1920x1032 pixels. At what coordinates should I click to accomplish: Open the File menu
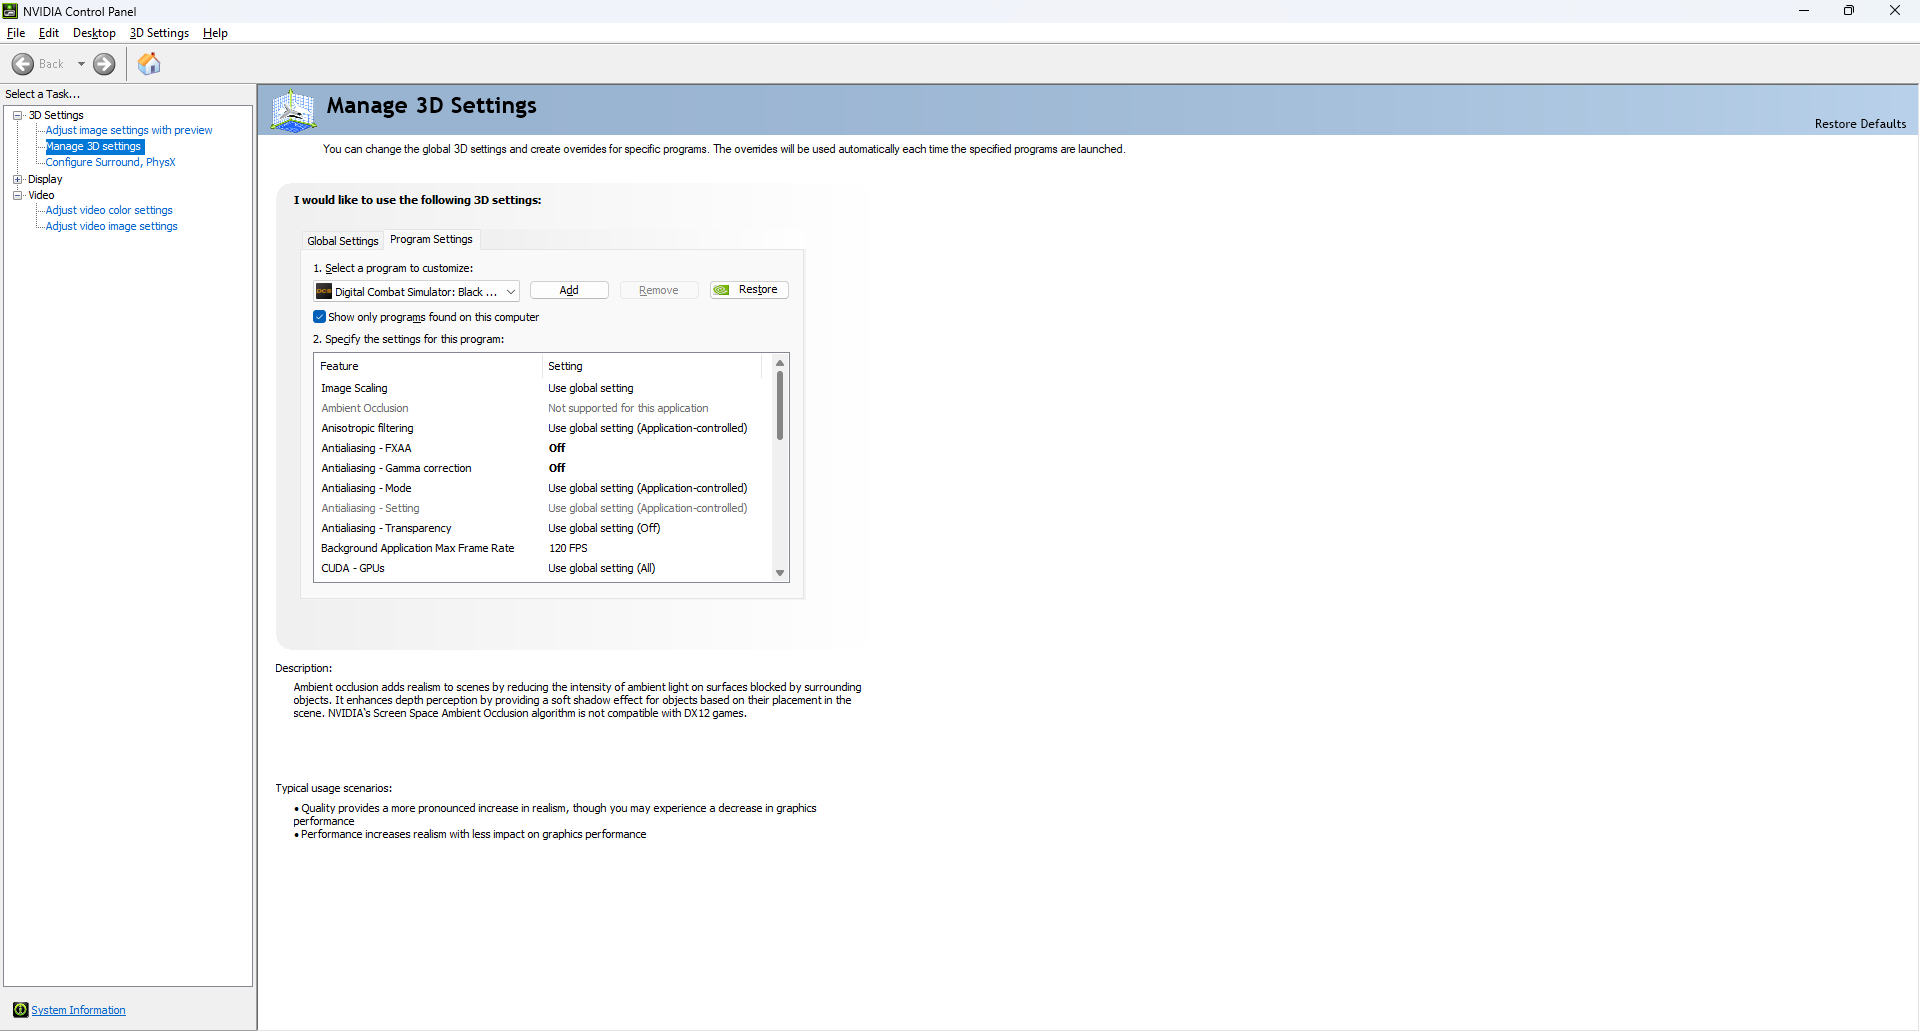16,33
